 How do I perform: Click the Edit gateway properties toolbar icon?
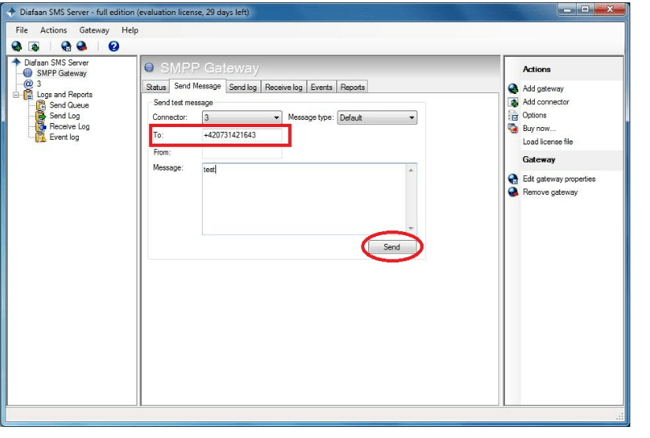tap(65, 46)
